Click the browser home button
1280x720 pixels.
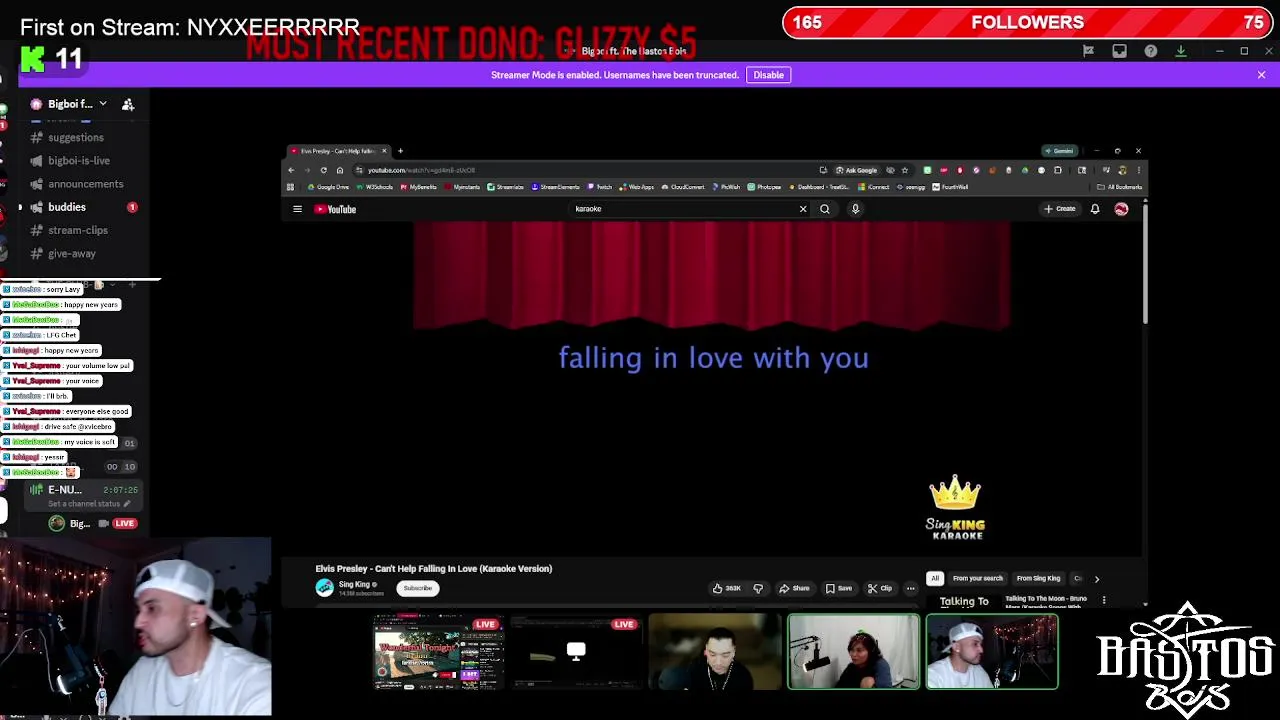pyautogui.click(x=339, y=170)
